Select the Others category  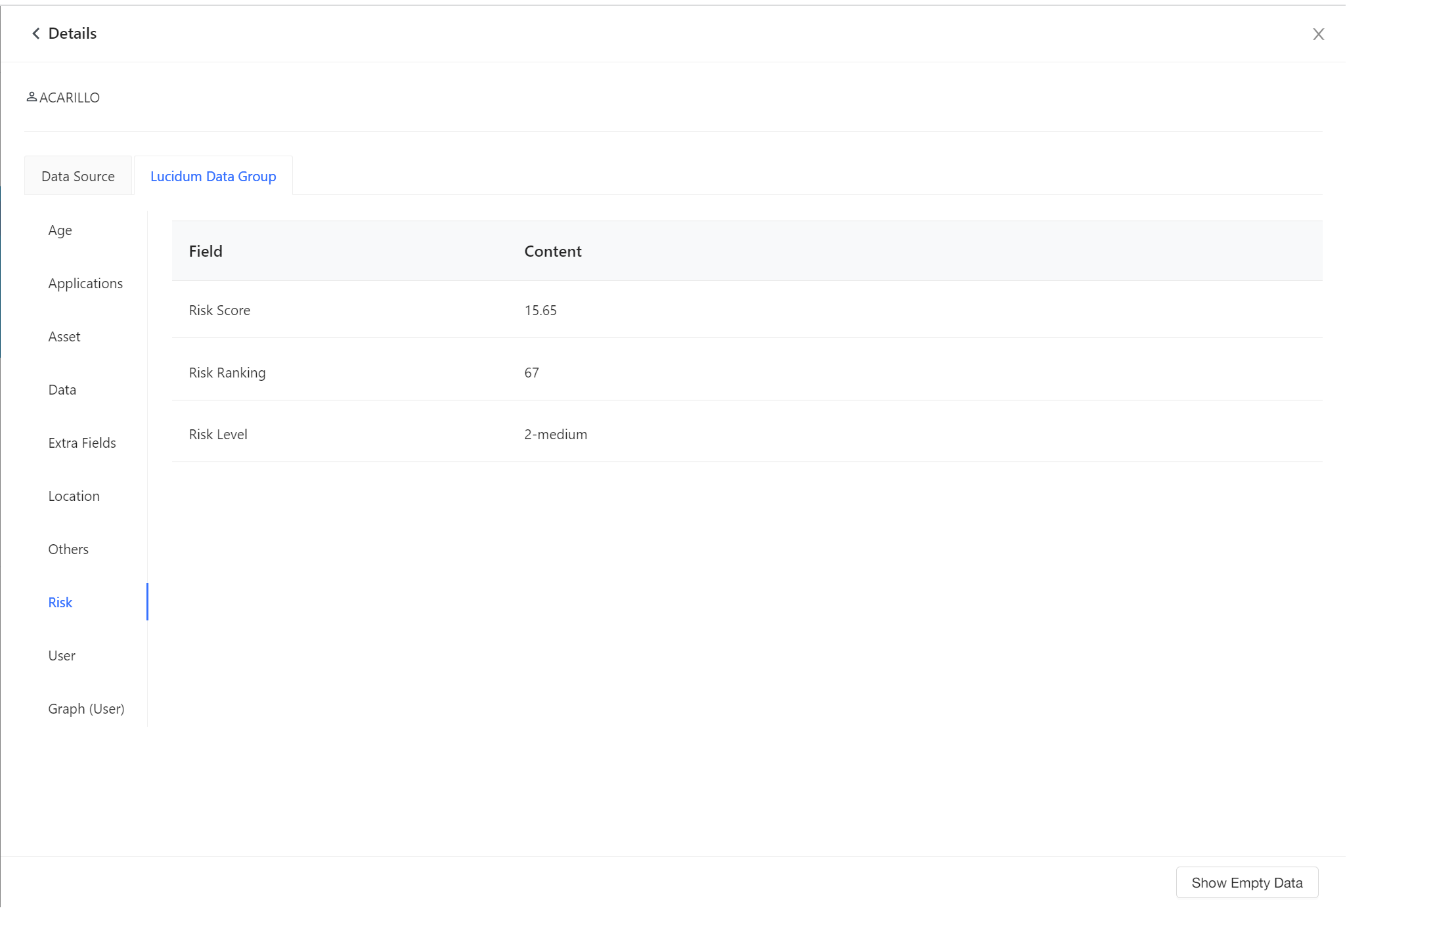68,549
